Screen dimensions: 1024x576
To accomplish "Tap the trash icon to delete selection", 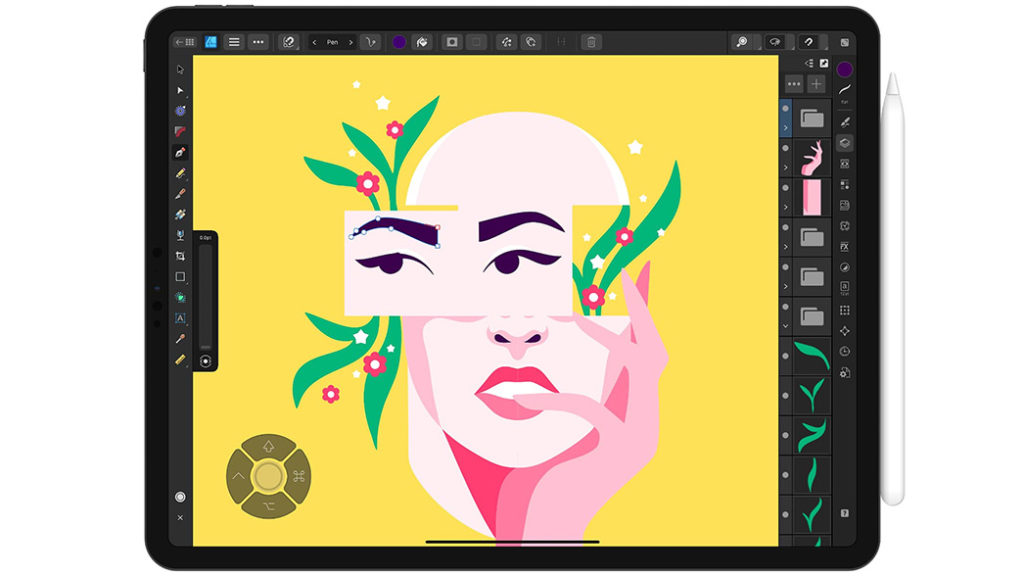I will coord(590,41).
